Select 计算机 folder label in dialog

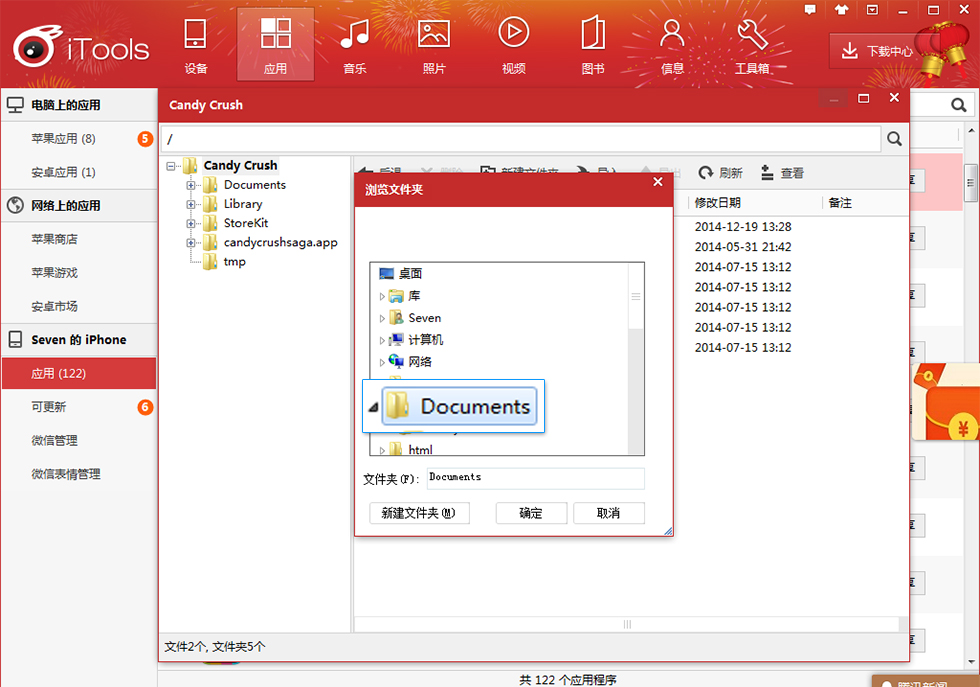(x=426, y=340)
